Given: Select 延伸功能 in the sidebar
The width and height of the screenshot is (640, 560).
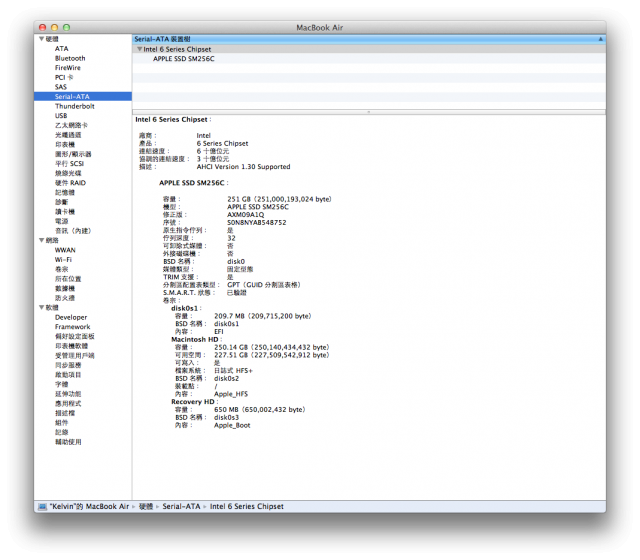Looking at the screenshot, I should (68, 394).
